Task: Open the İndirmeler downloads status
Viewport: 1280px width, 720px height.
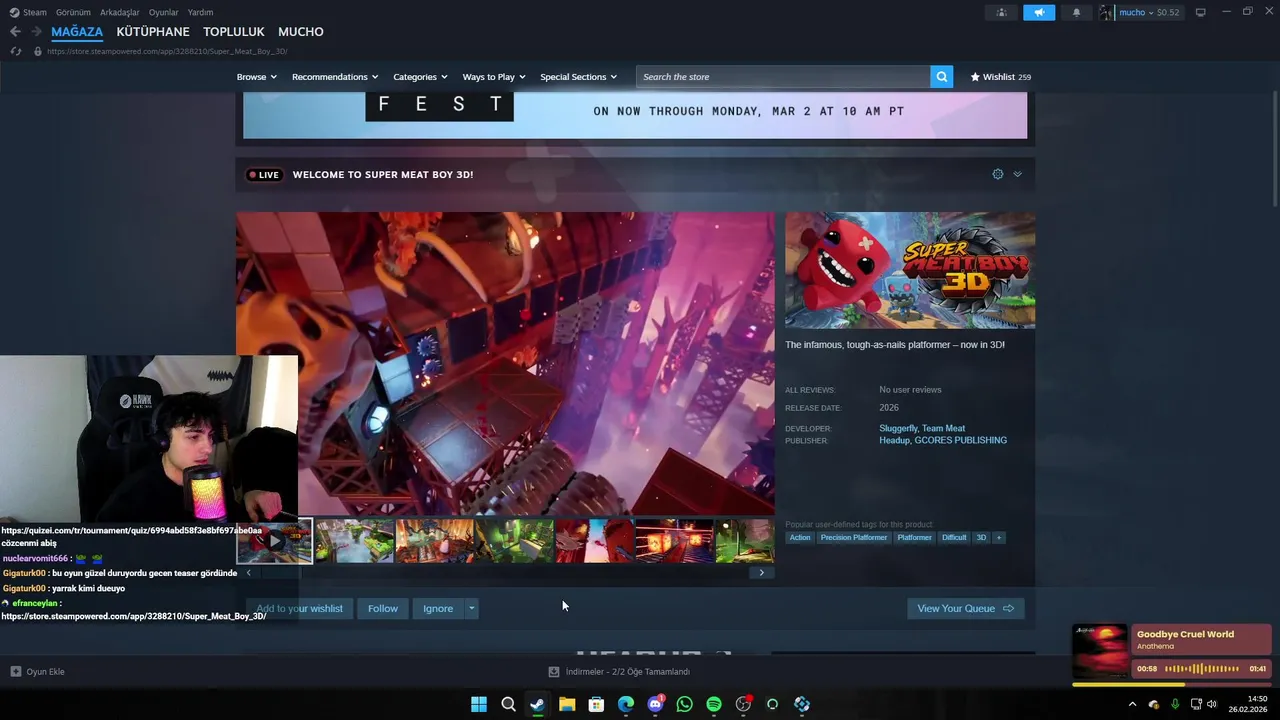Action: 619,672
